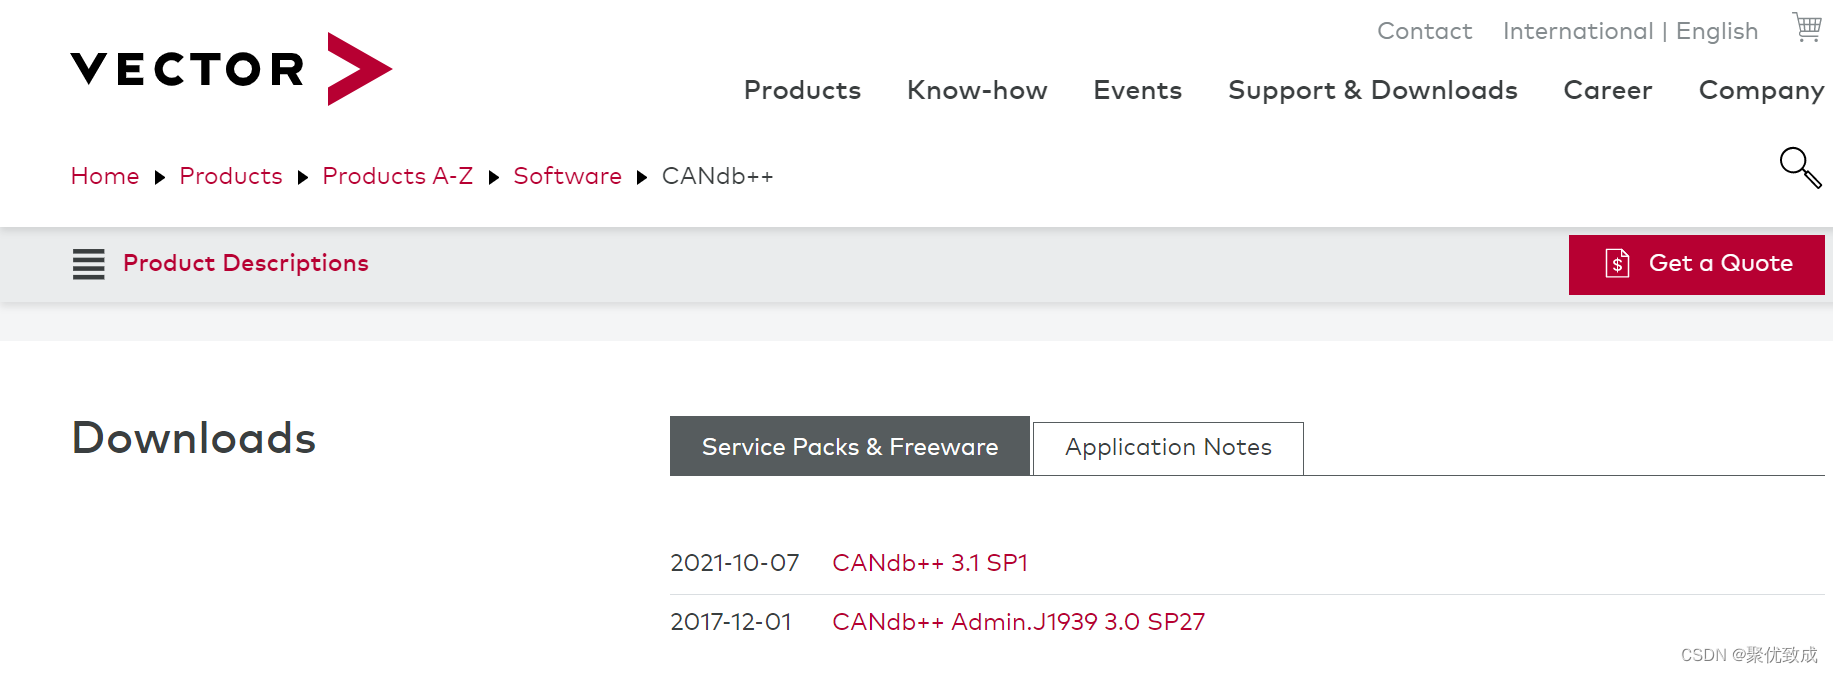Go to Products in the breadcrumb
The height and width of the screenshot is (673, 1833).
pos(231,176)
